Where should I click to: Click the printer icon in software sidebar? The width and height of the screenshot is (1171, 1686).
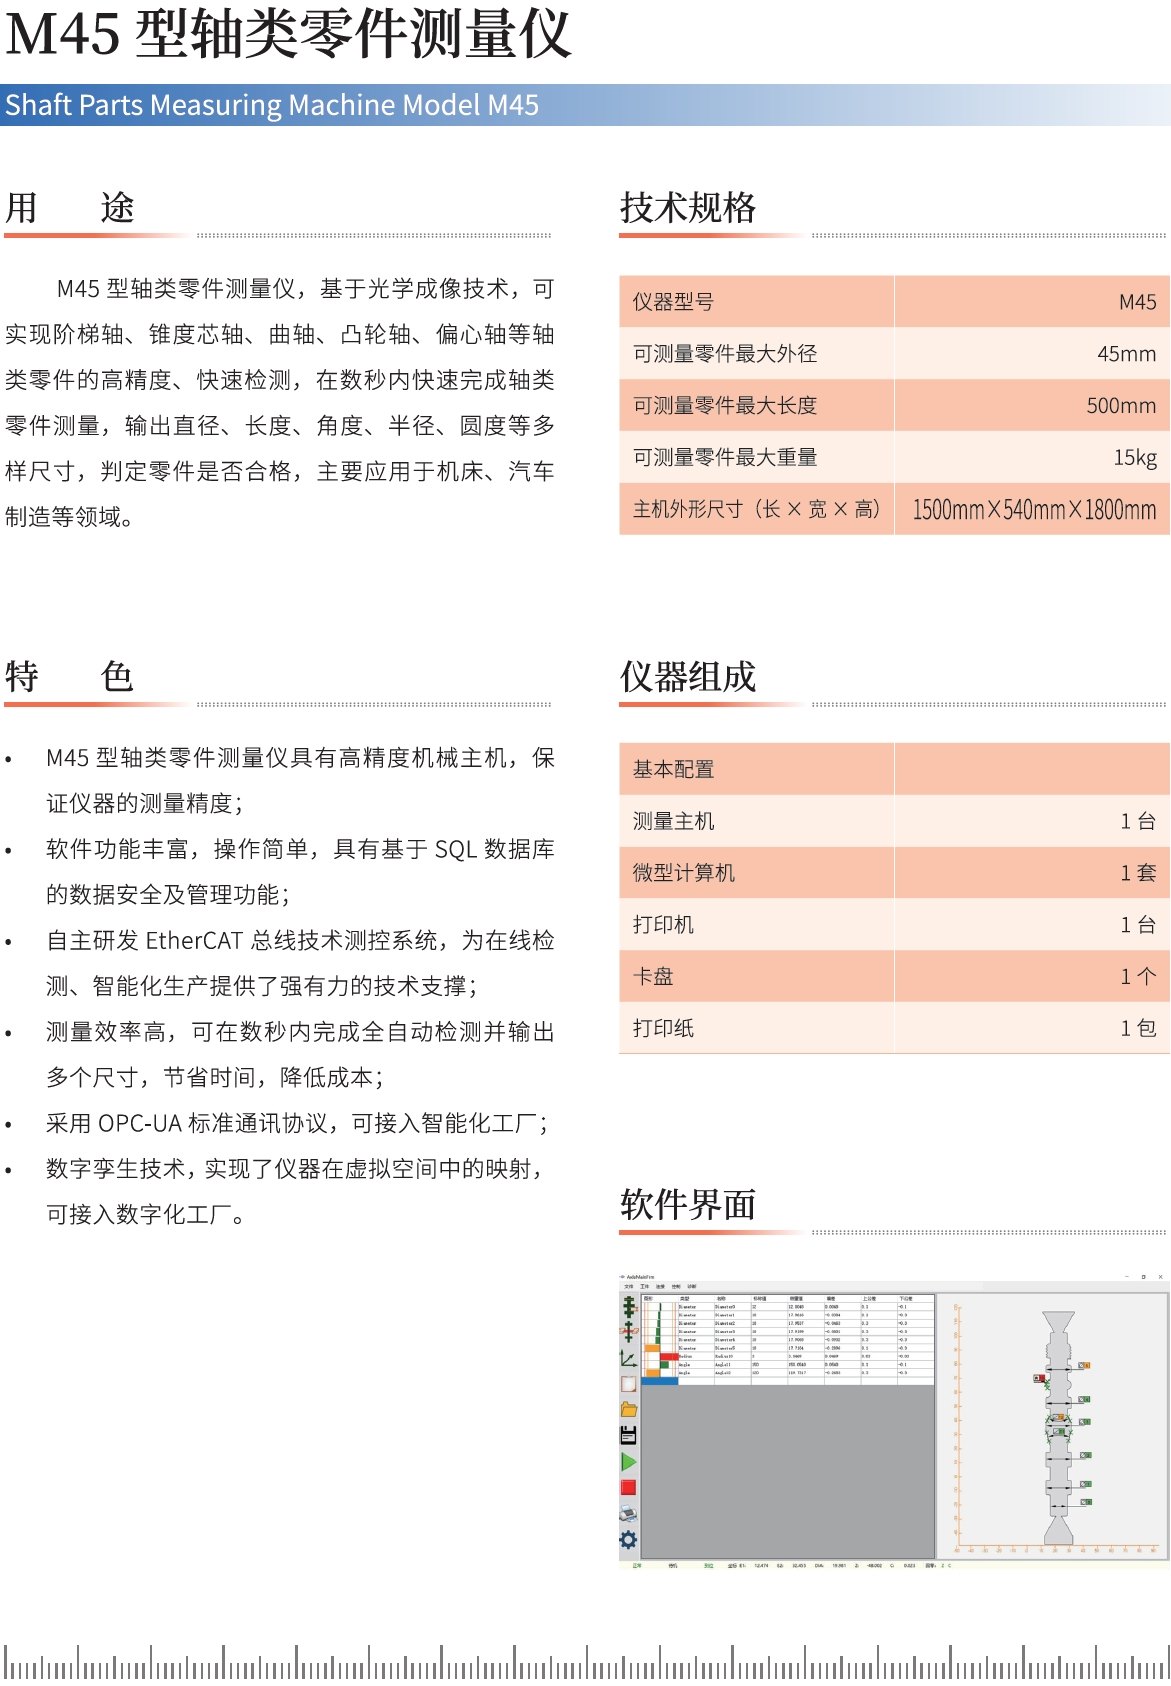[x=628, y=1514]
